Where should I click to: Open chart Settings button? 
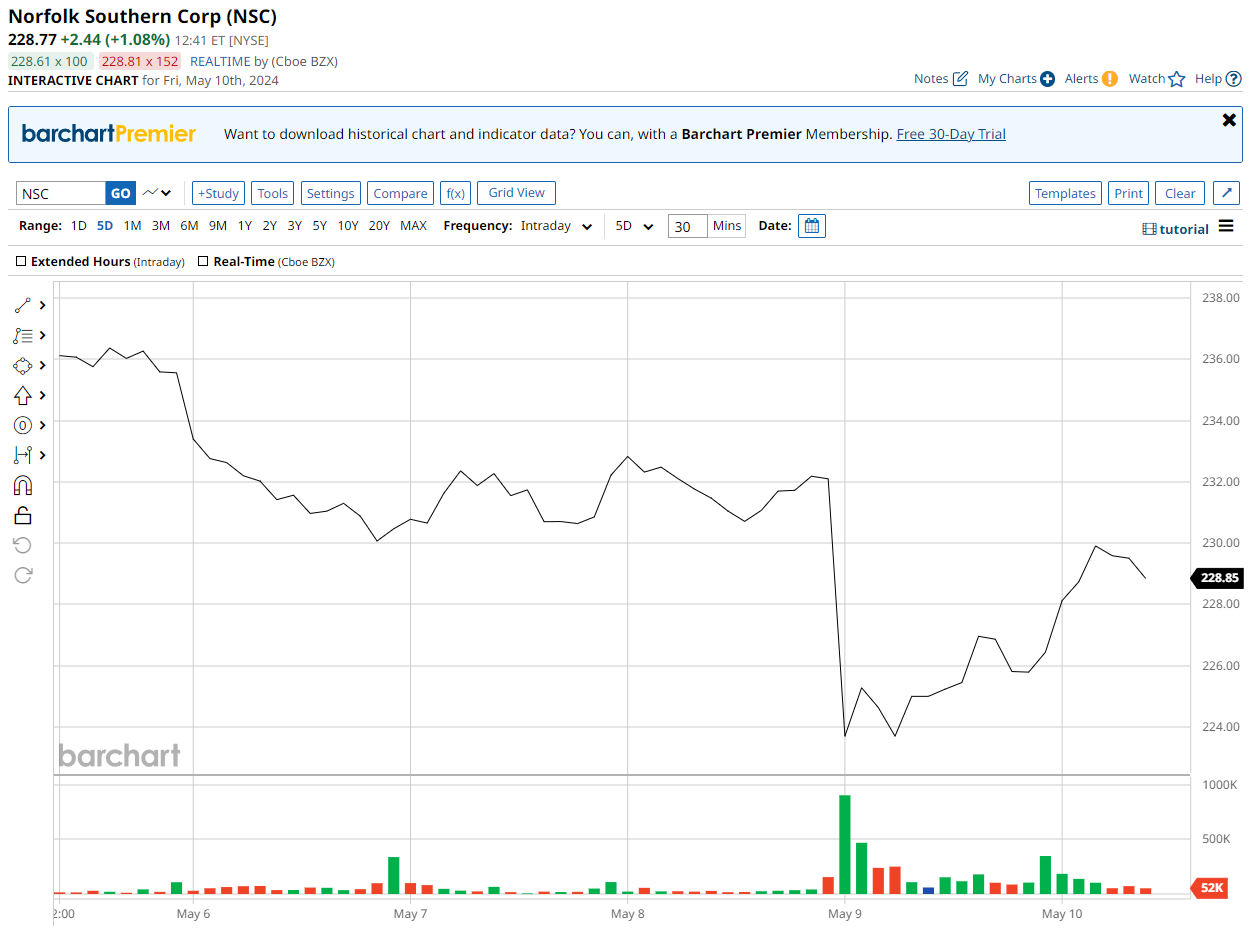(330, 193)
